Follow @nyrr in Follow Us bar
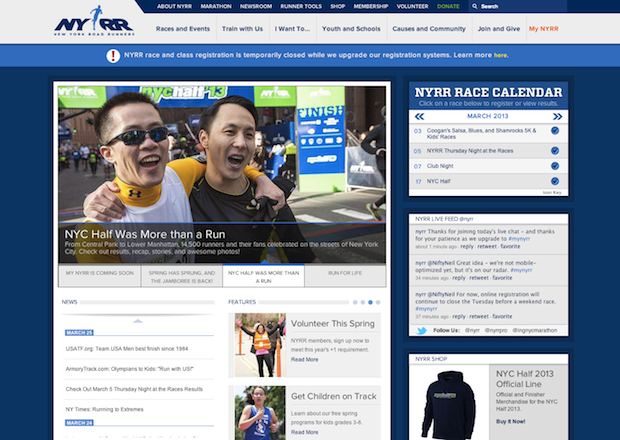Viewport: 620px width, 440px height. coord(472,330)
